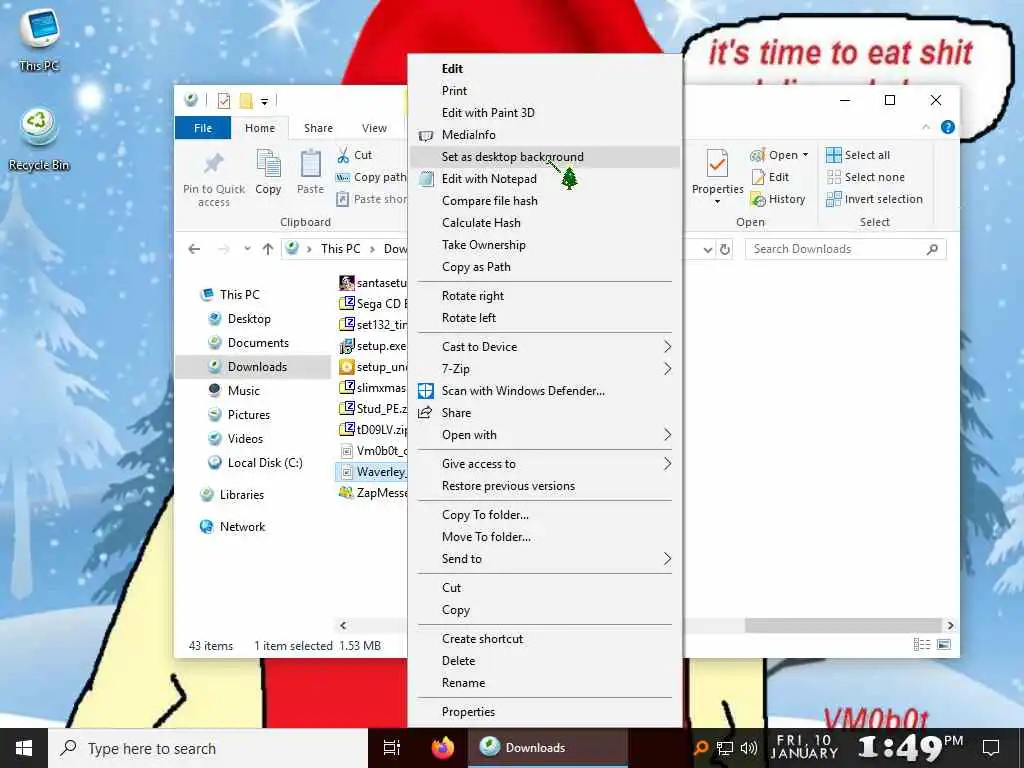The height and width of the screenshot is (768, 1024).
Task: Select Rotate right in context menu
Action: [545, 296]
